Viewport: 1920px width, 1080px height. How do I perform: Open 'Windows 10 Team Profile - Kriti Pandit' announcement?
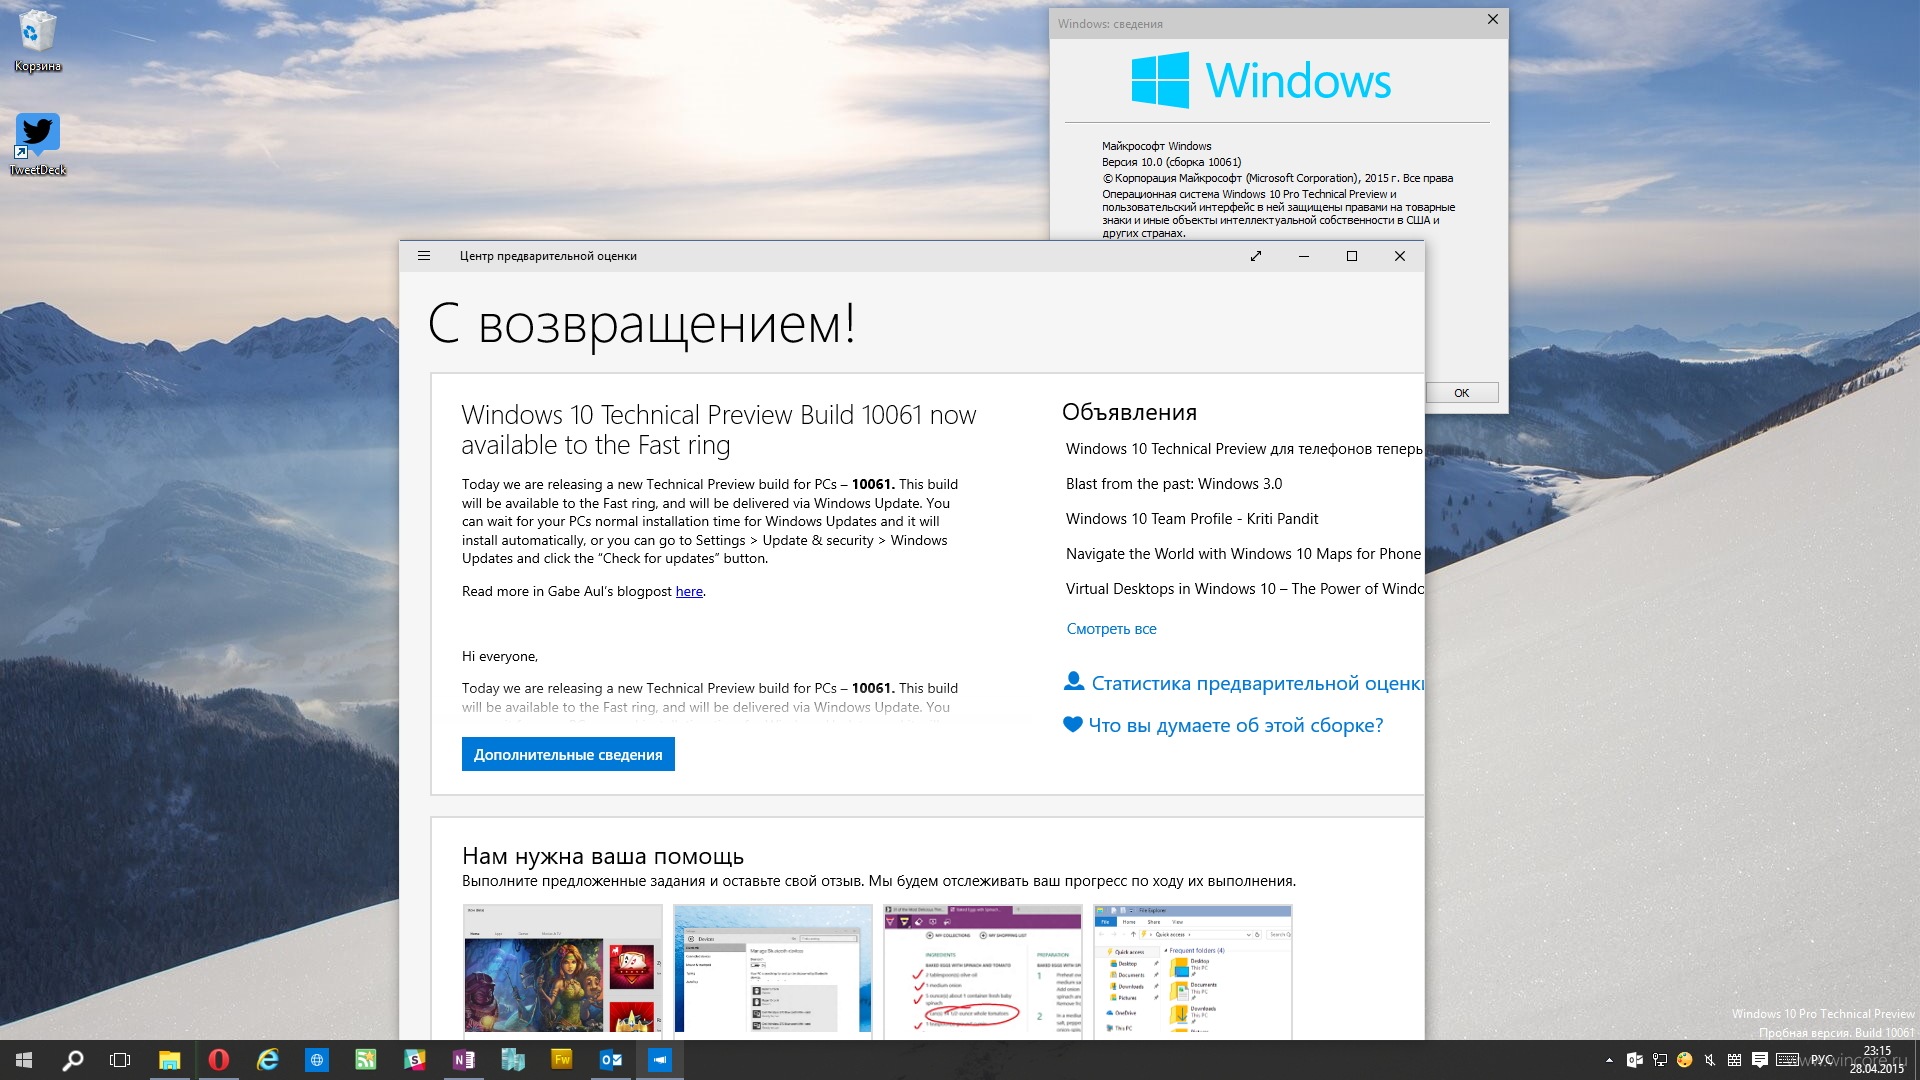1192,519
